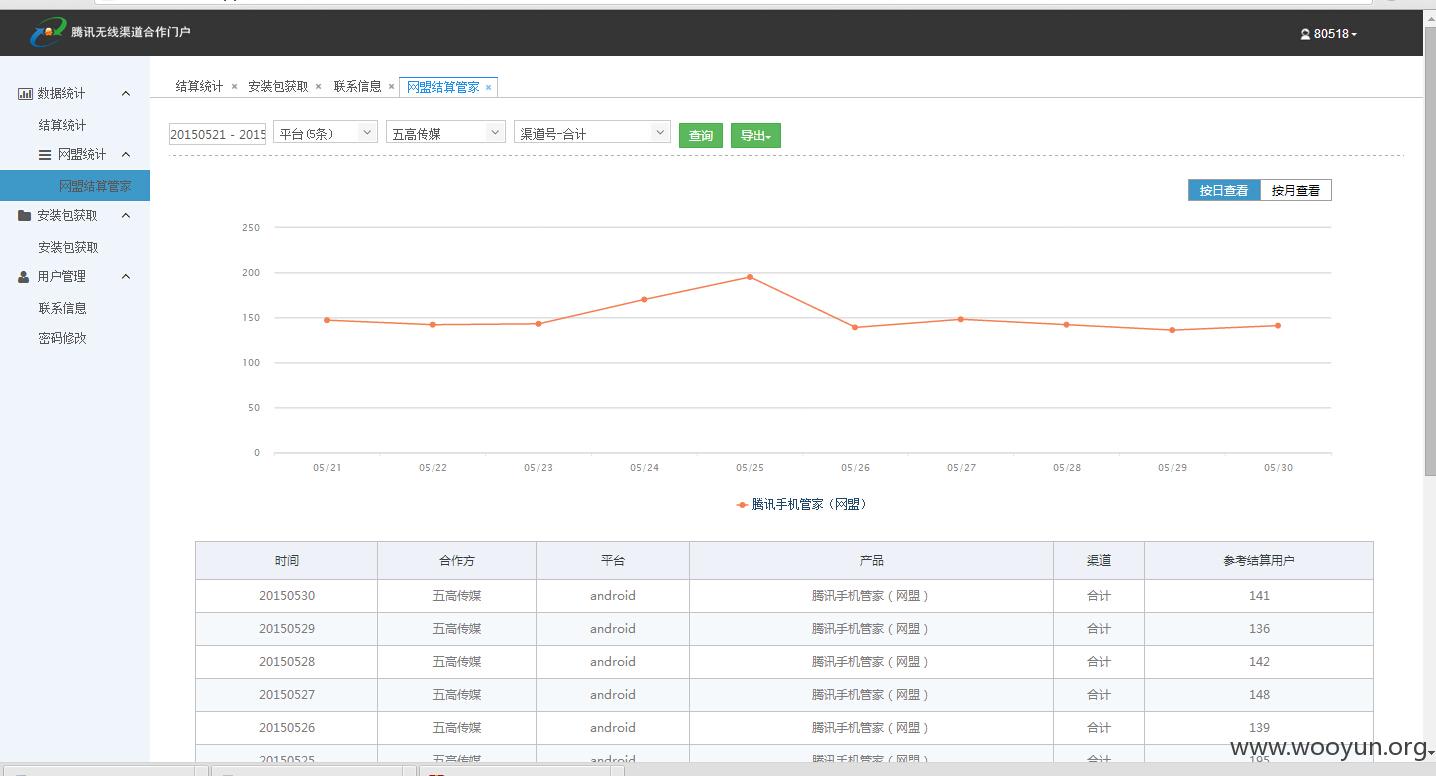Click the 时间 column header
This screenshot has height=776, width=1436.
click(287, 560)
